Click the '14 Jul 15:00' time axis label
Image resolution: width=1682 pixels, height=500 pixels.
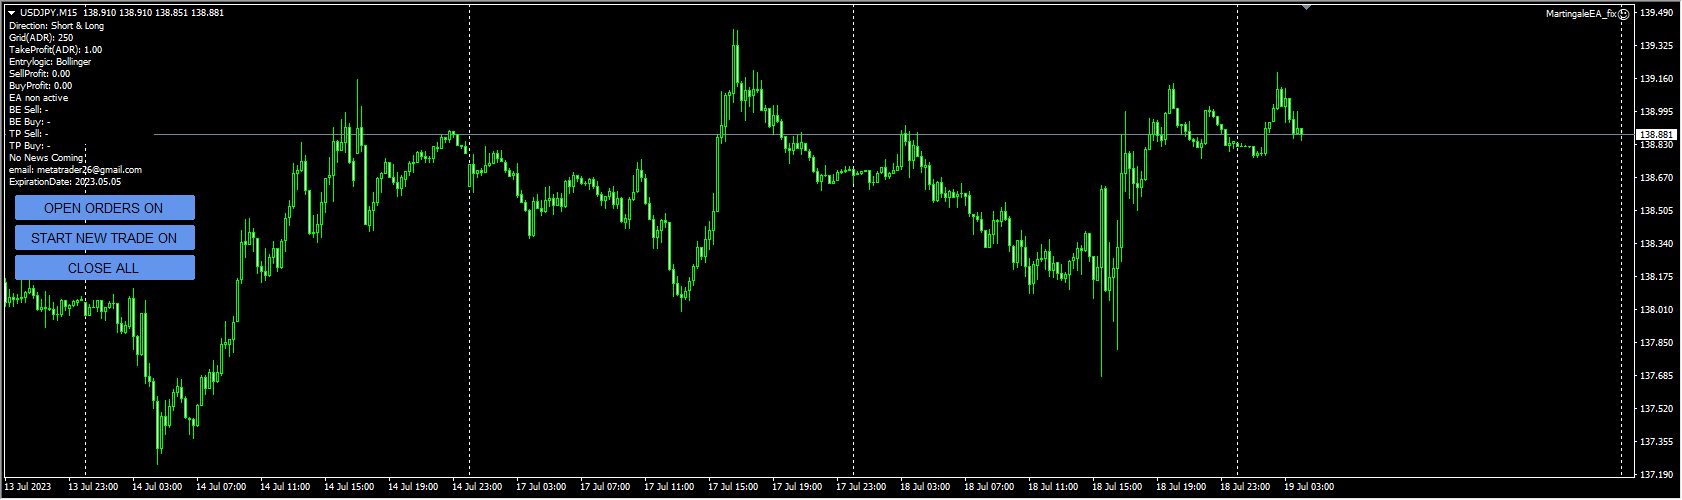(x=349, y=487)
